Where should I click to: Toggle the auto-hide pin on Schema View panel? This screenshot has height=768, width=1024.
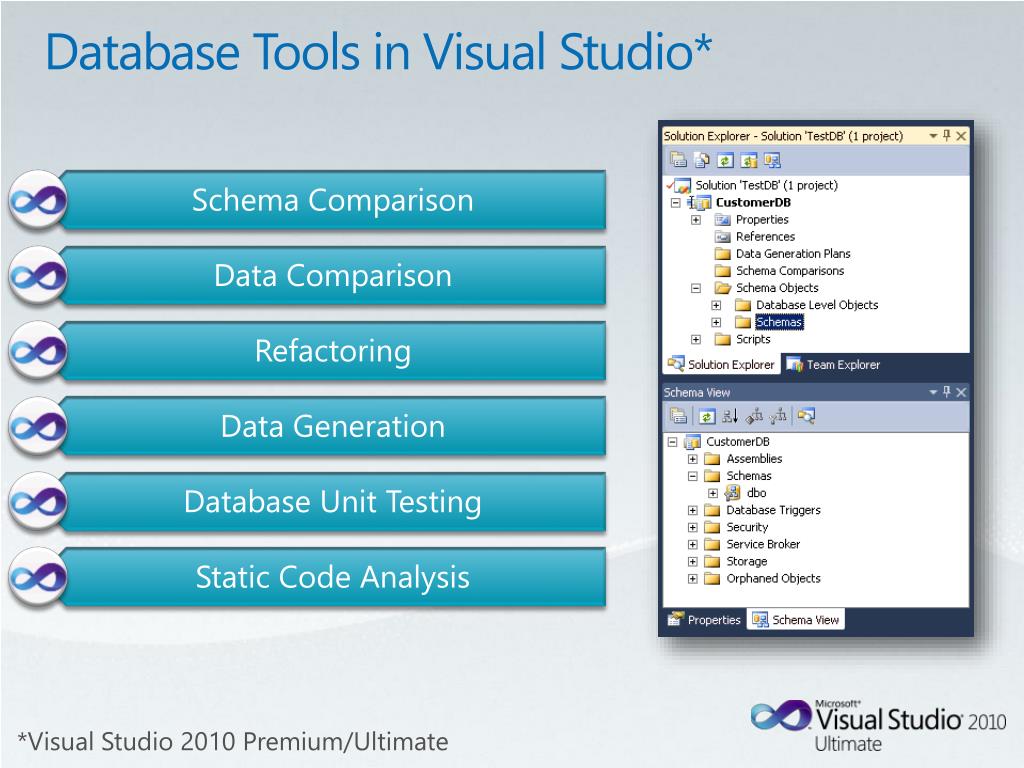point(947,392)
